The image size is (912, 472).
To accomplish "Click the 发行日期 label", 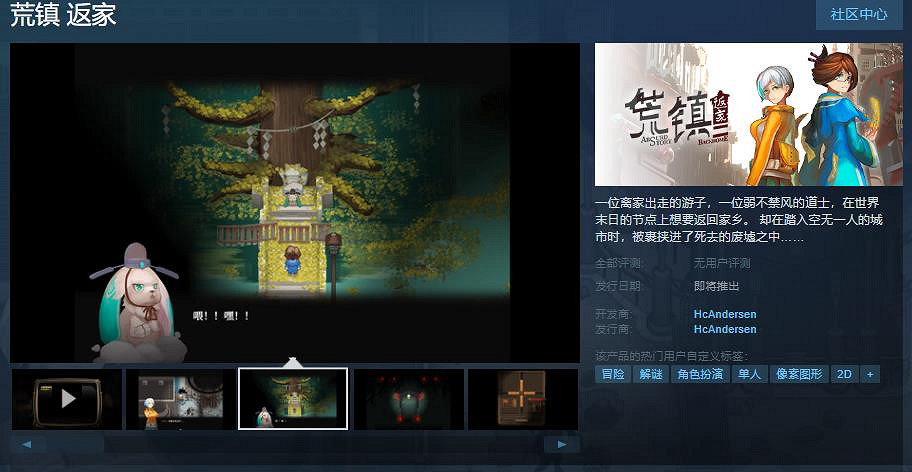I will (618, 286).
